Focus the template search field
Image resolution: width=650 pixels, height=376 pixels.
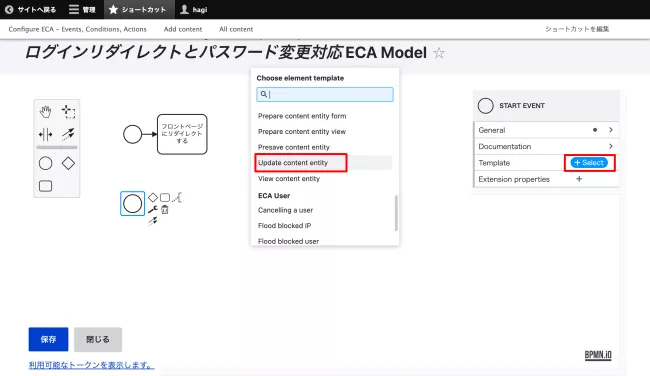pos(325,95)
